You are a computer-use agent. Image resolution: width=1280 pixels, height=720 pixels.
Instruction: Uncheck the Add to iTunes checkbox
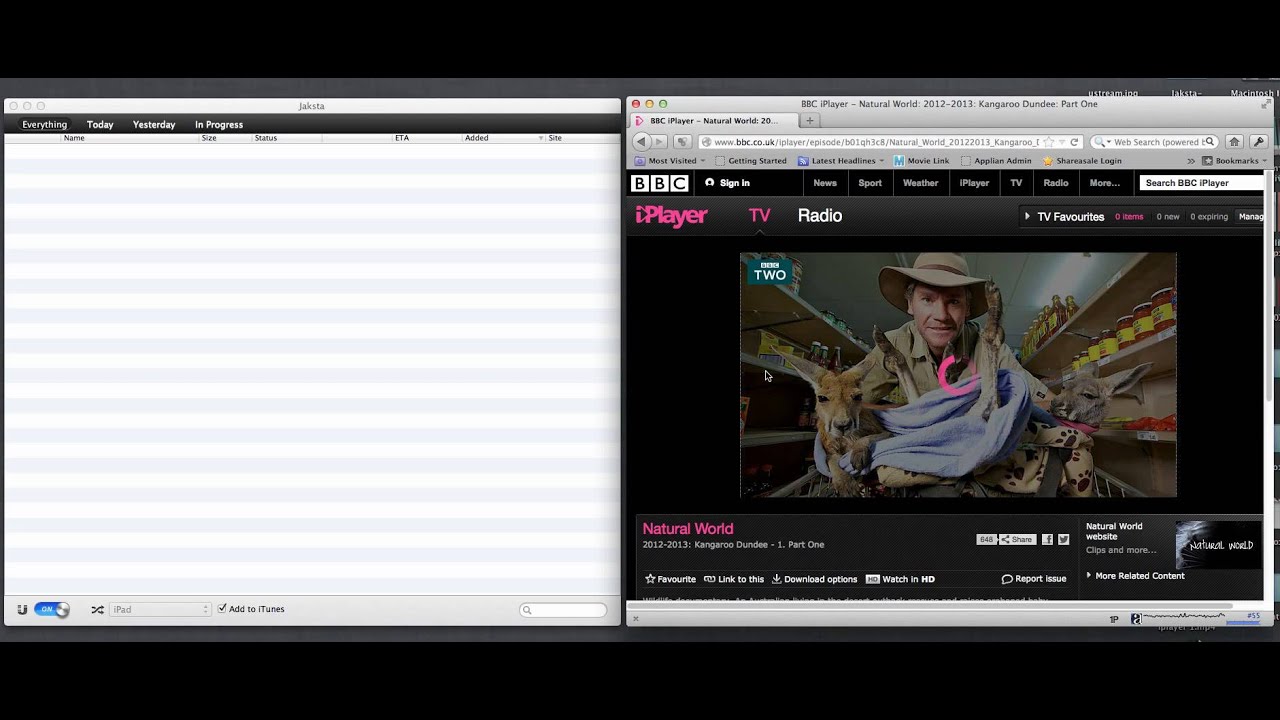[222, 608]
